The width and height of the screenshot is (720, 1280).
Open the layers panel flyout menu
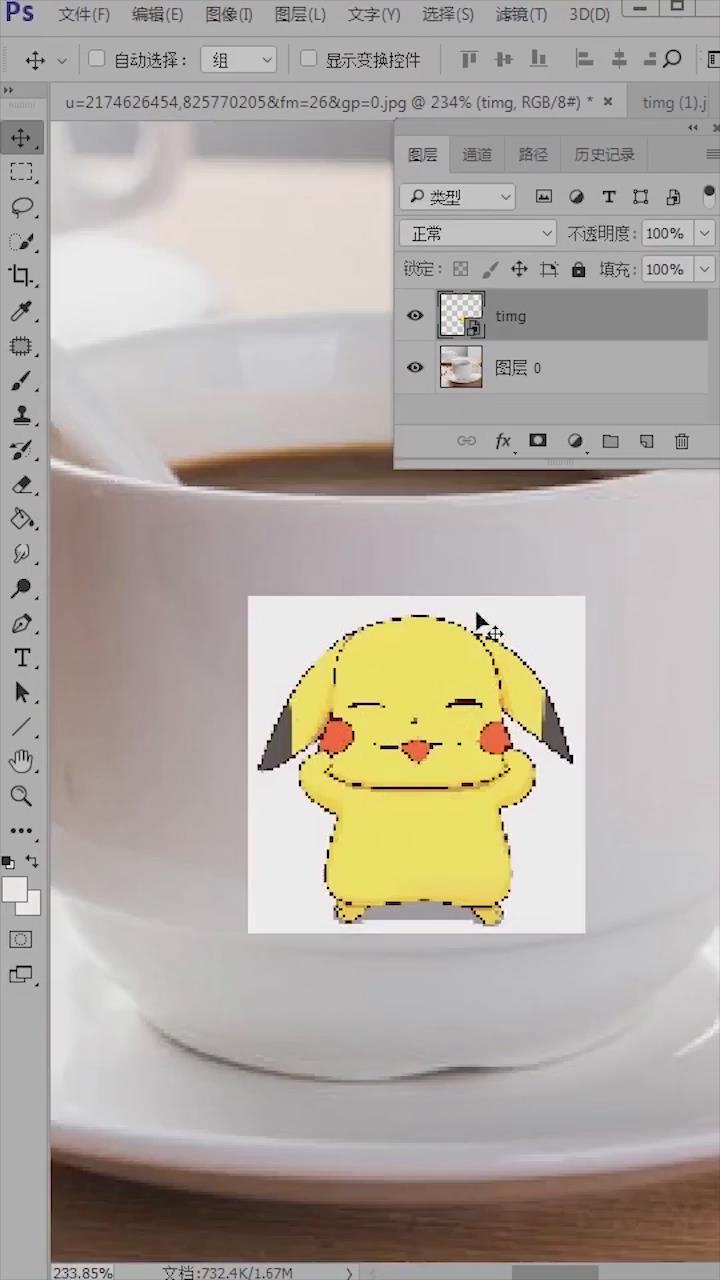(x=712, y=154)
